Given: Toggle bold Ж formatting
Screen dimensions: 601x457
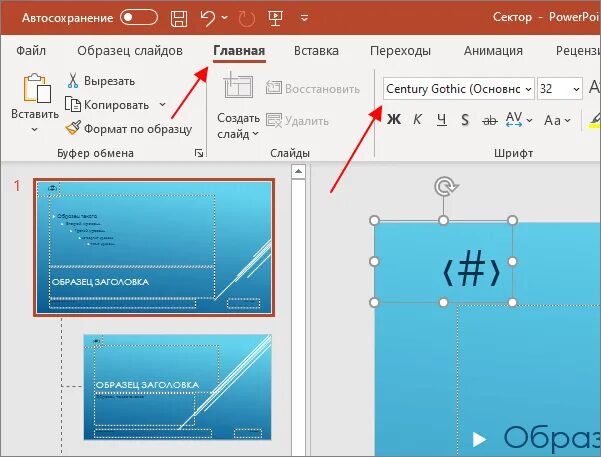Looking at the screenshot, I should click(394, 120).
